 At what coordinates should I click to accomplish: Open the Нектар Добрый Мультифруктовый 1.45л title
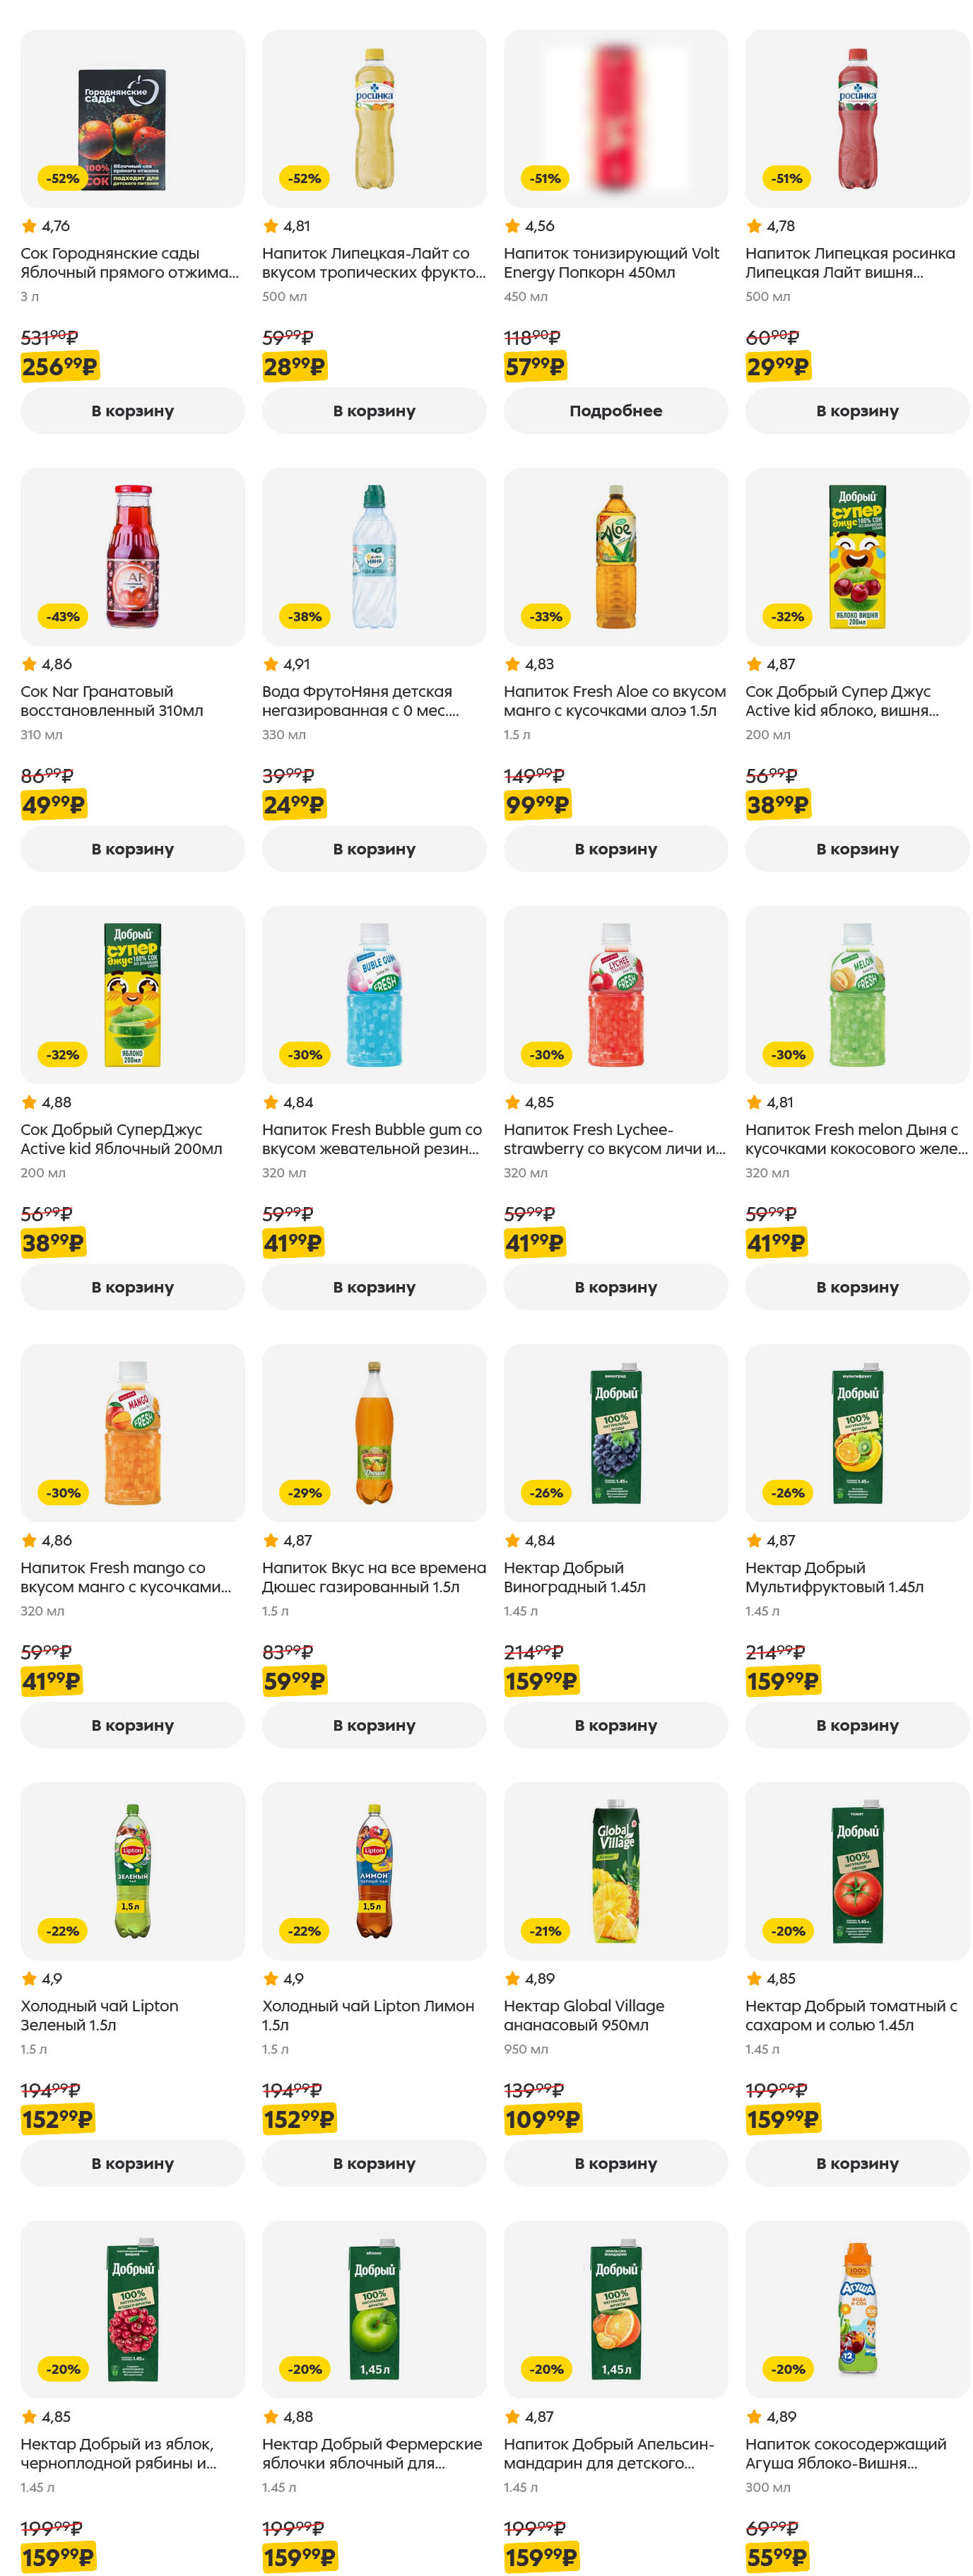[x=834, y=1576]
